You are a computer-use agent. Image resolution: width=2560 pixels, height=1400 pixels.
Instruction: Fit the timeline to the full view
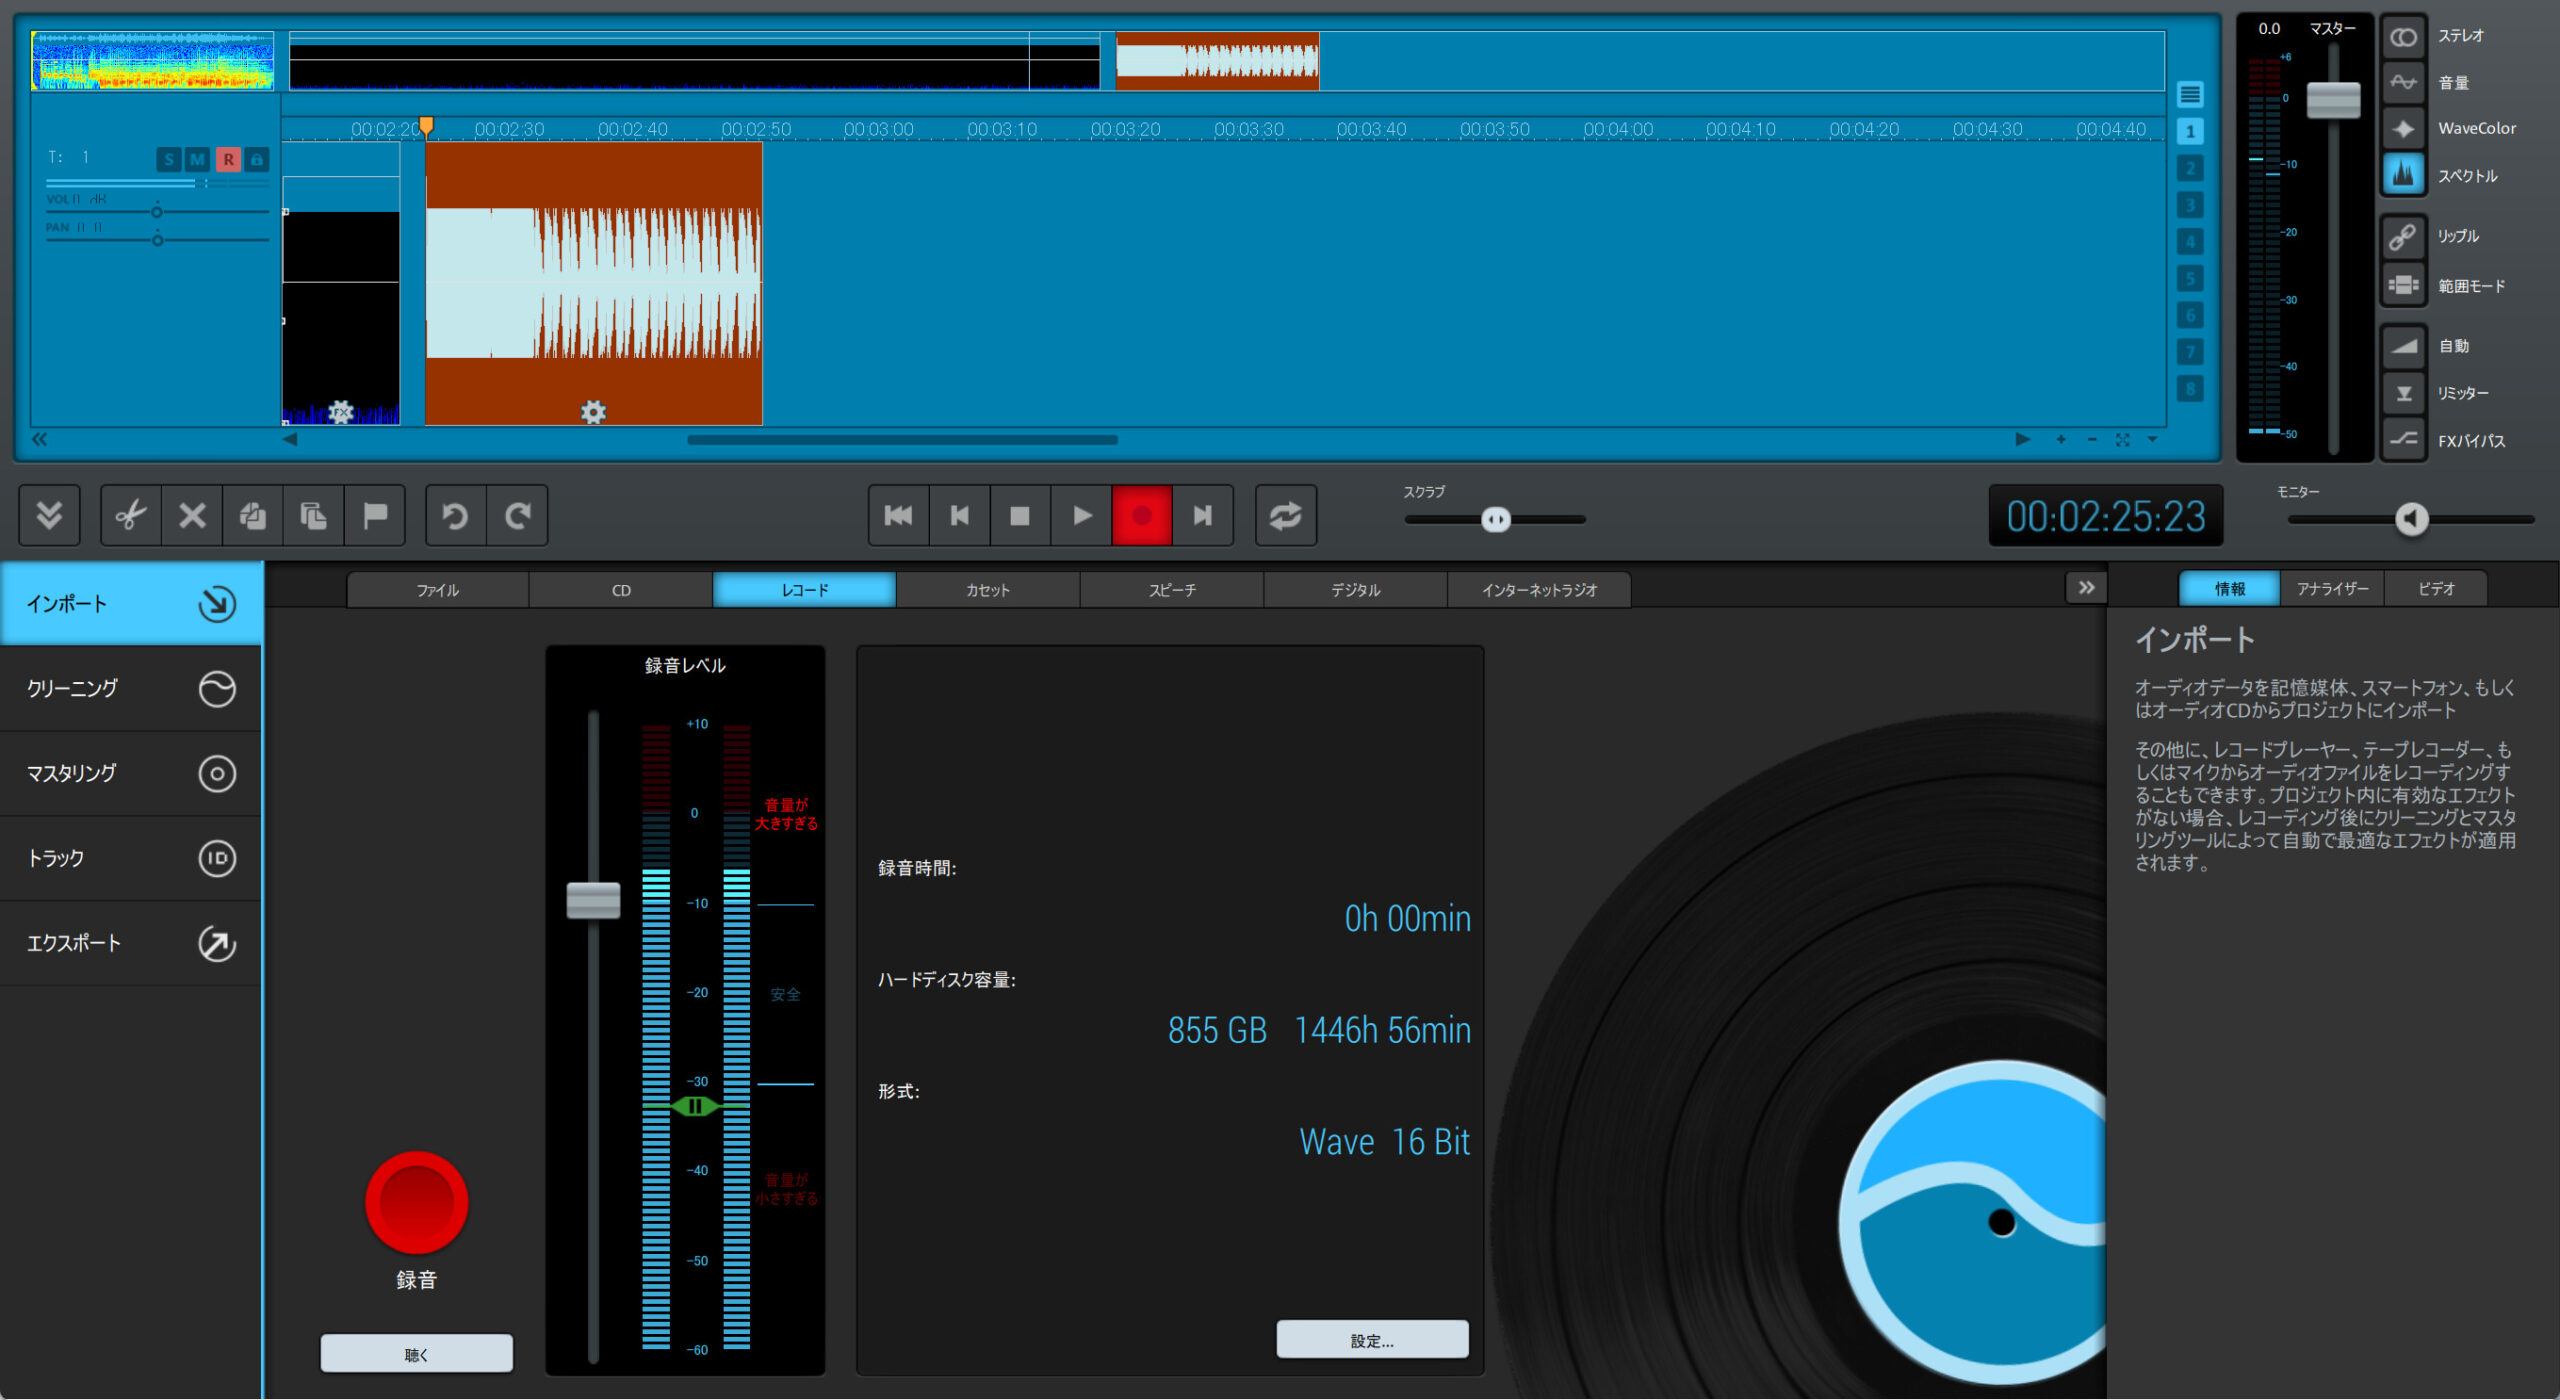[x=2122, y=439]
